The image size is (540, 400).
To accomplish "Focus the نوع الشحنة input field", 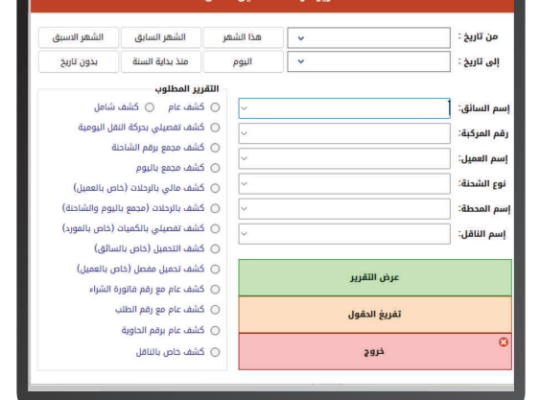I will point(344,184).
